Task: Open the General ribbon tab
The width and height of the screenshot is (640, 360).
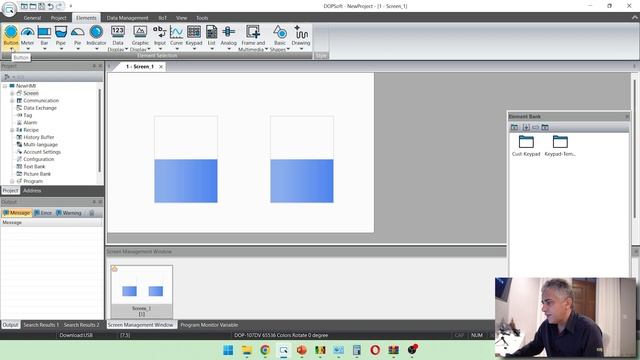Action: (x=32, y=18)
